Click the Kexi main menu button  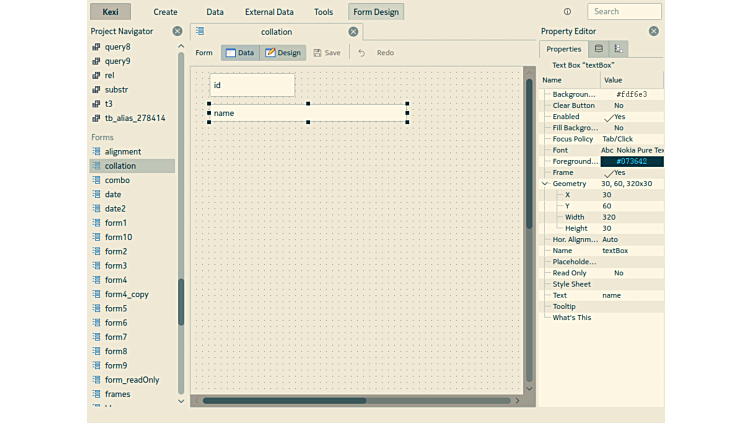pyautogui.click(x=110, y=12)
